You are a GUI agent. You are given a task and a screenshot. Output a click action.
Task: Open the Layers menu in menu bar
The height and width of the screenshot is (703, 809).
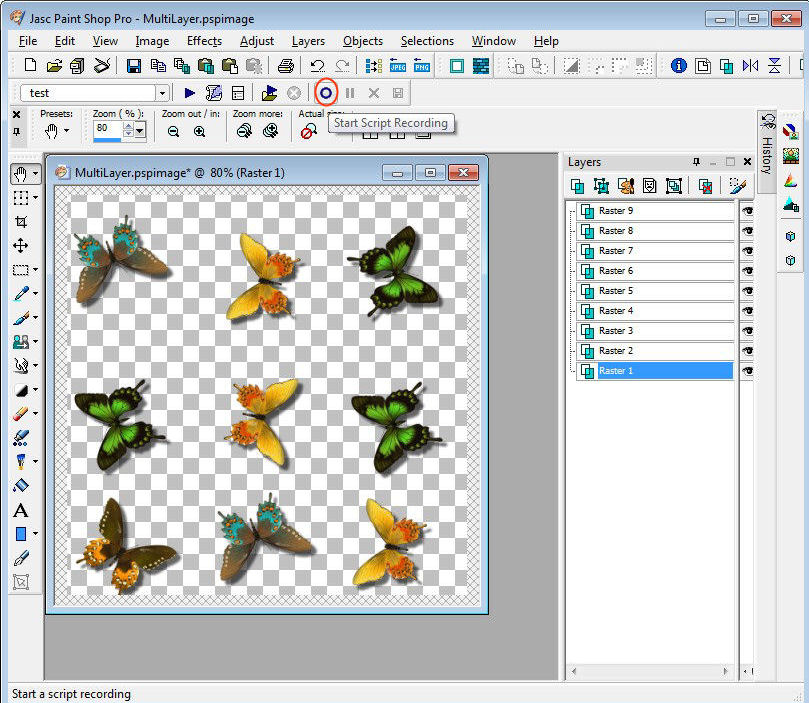coord(308,41)
